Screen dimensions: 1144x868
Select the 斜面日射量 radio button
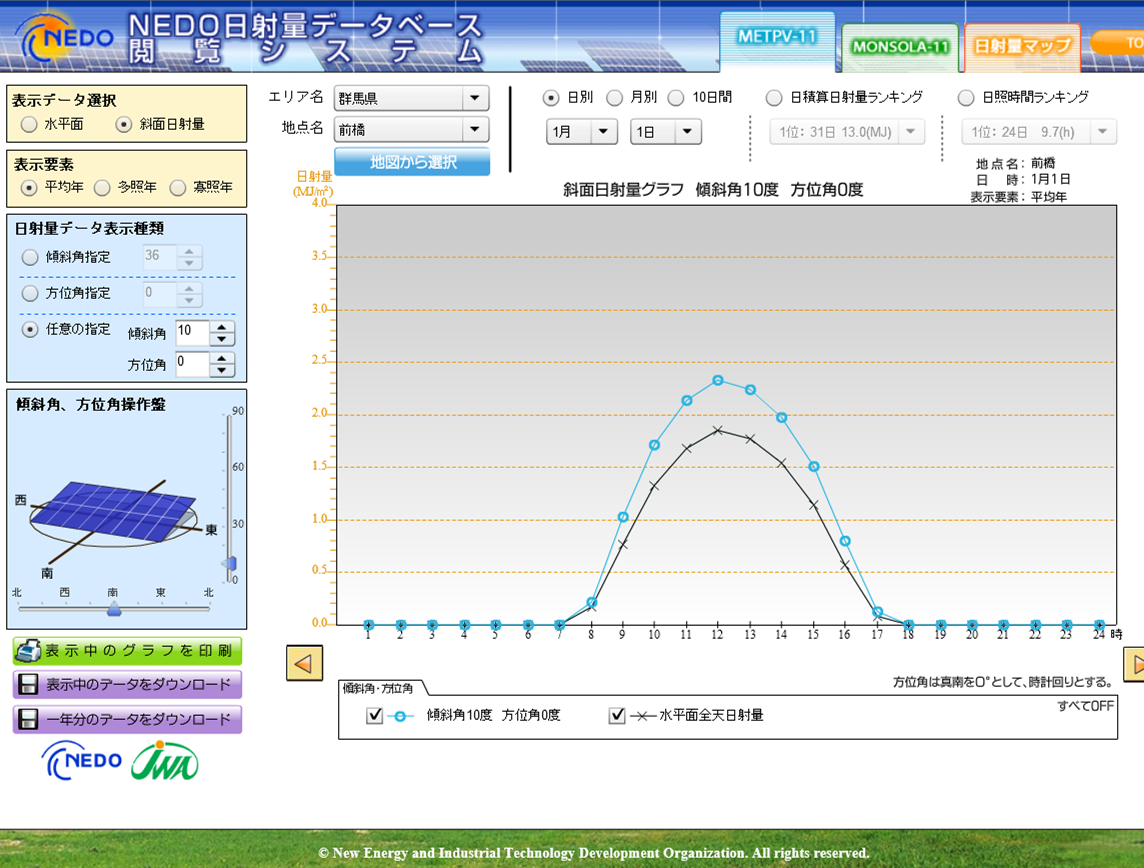[x=123, y=124]
